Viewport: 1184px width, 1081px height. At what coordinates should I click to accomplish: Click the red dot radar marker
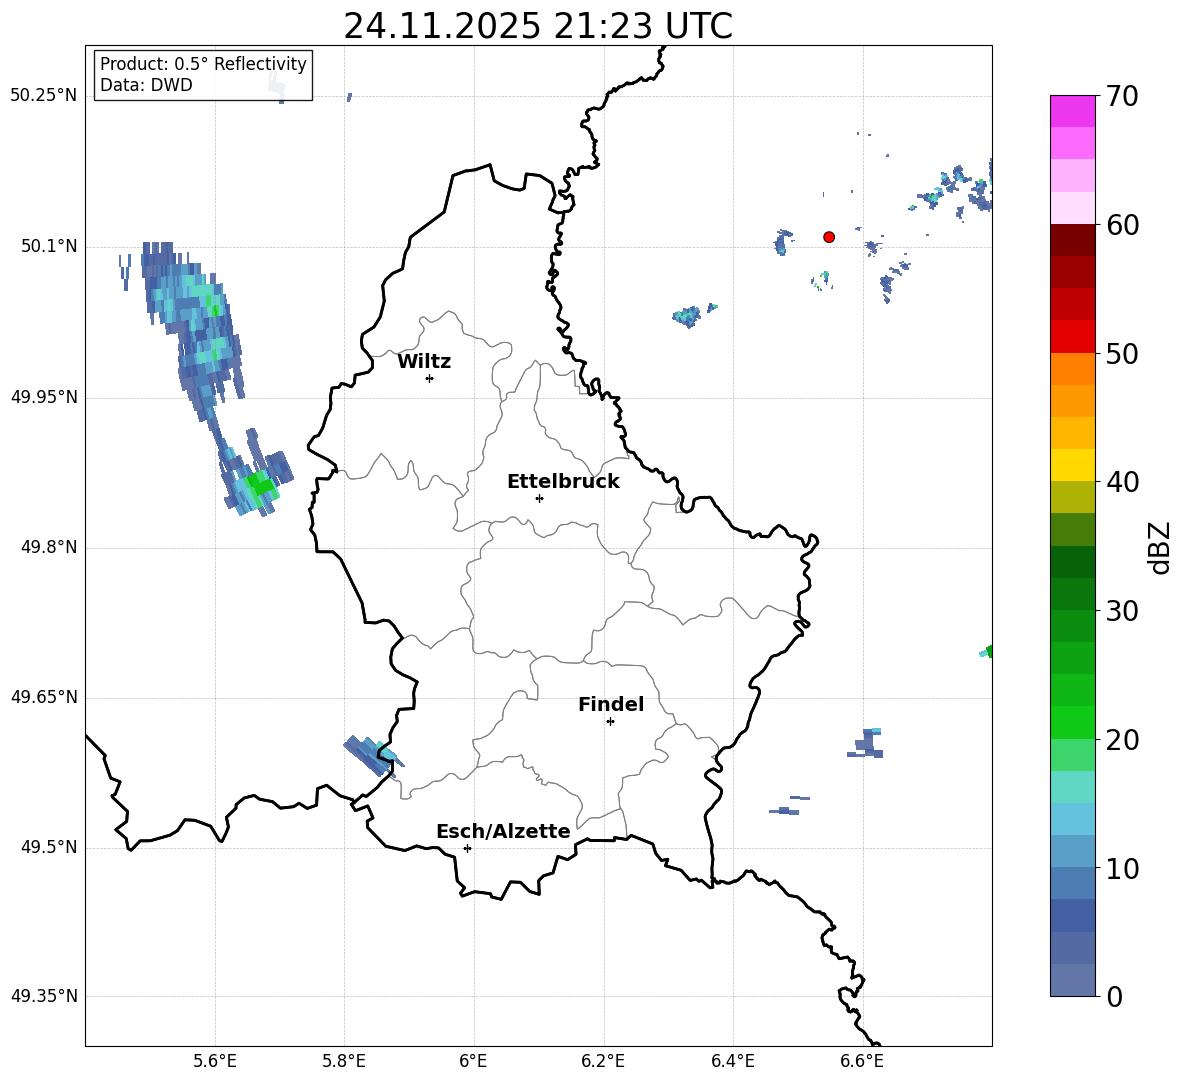[829, 237]
